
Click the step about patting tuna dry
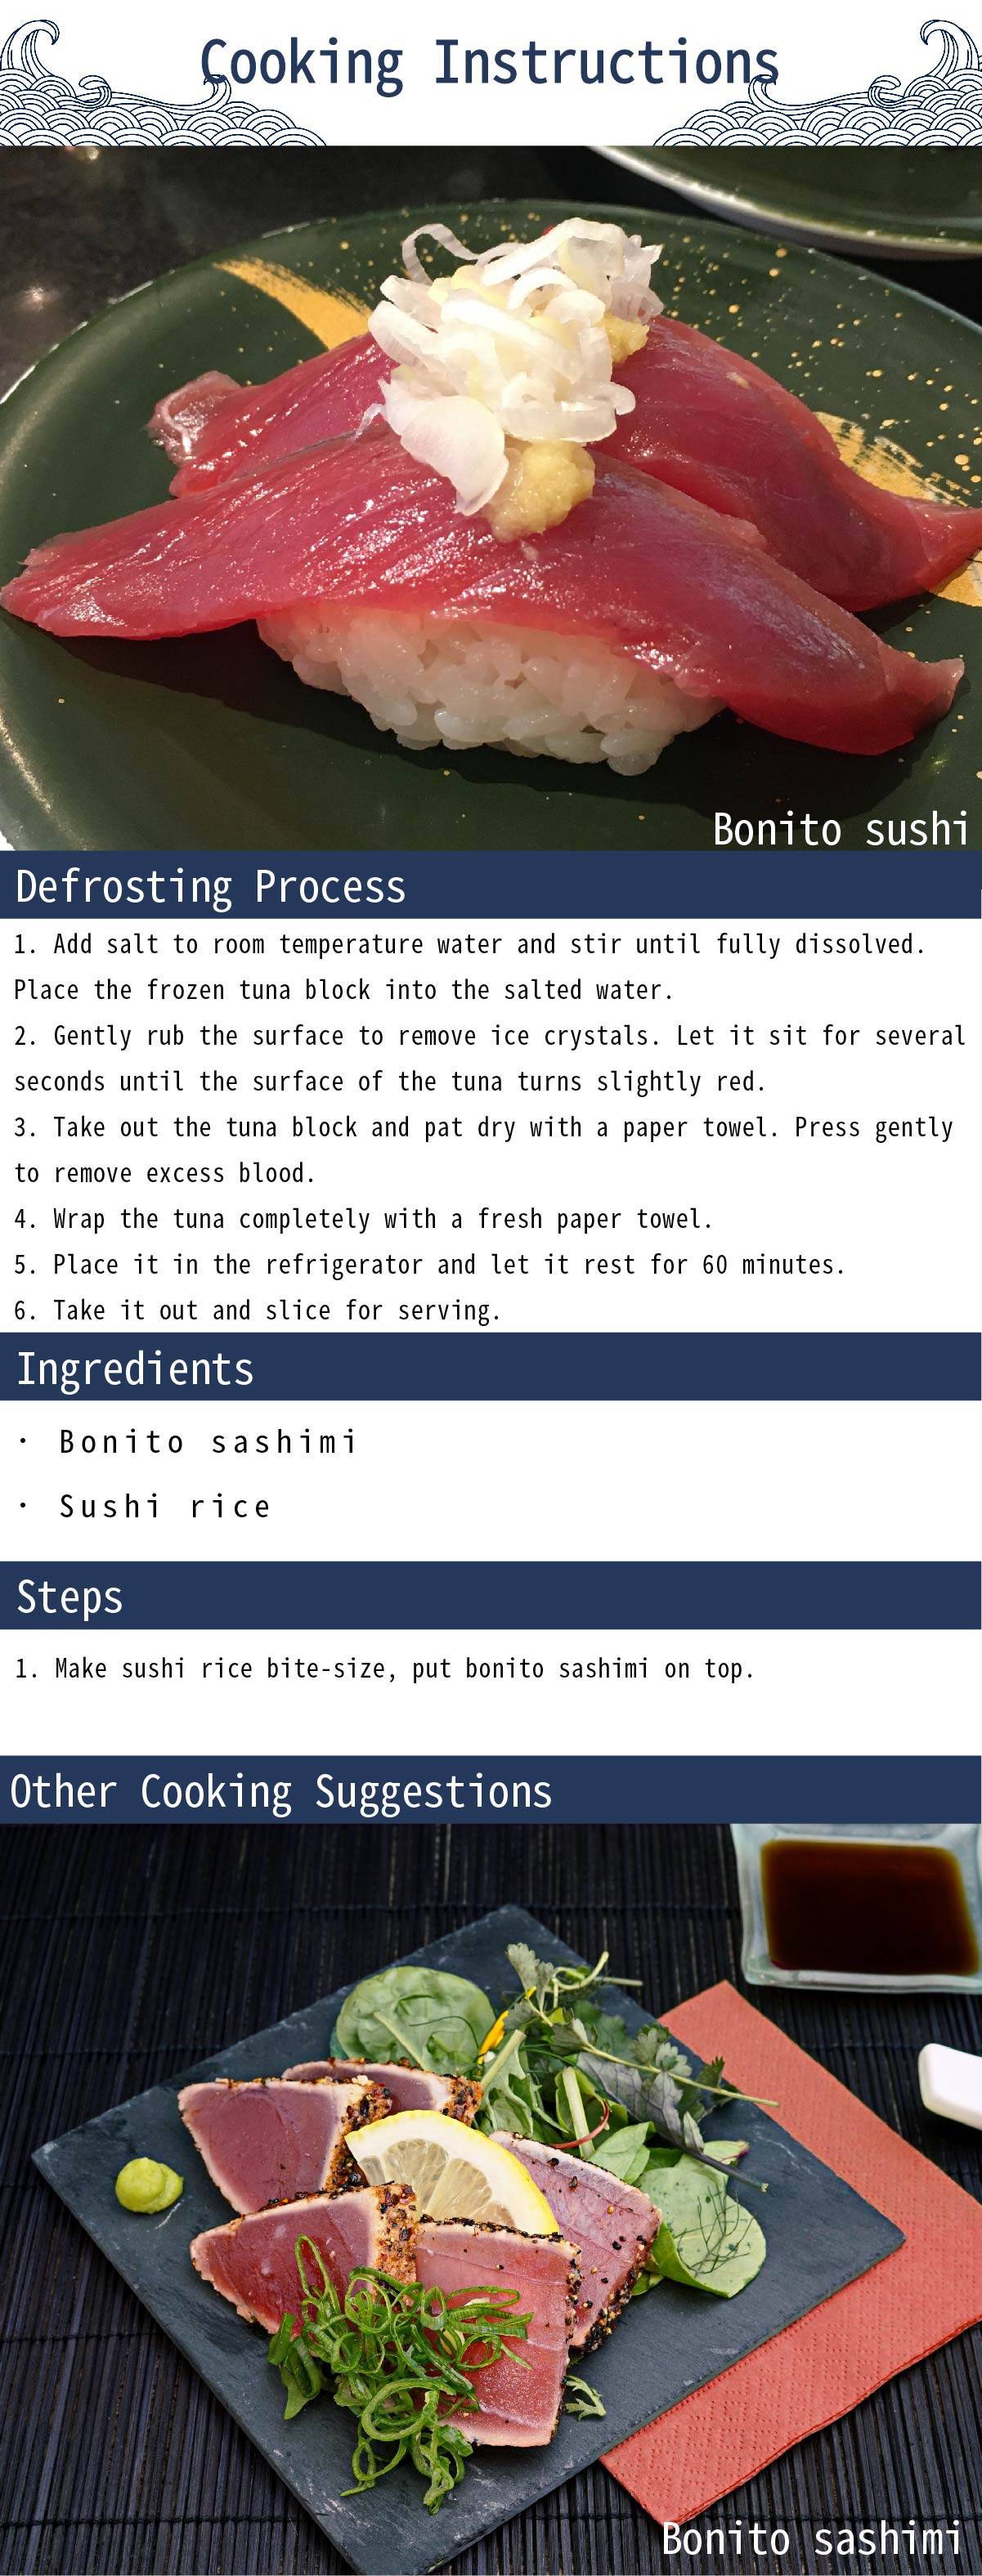pyautogui.click(x=483, y=1150)
